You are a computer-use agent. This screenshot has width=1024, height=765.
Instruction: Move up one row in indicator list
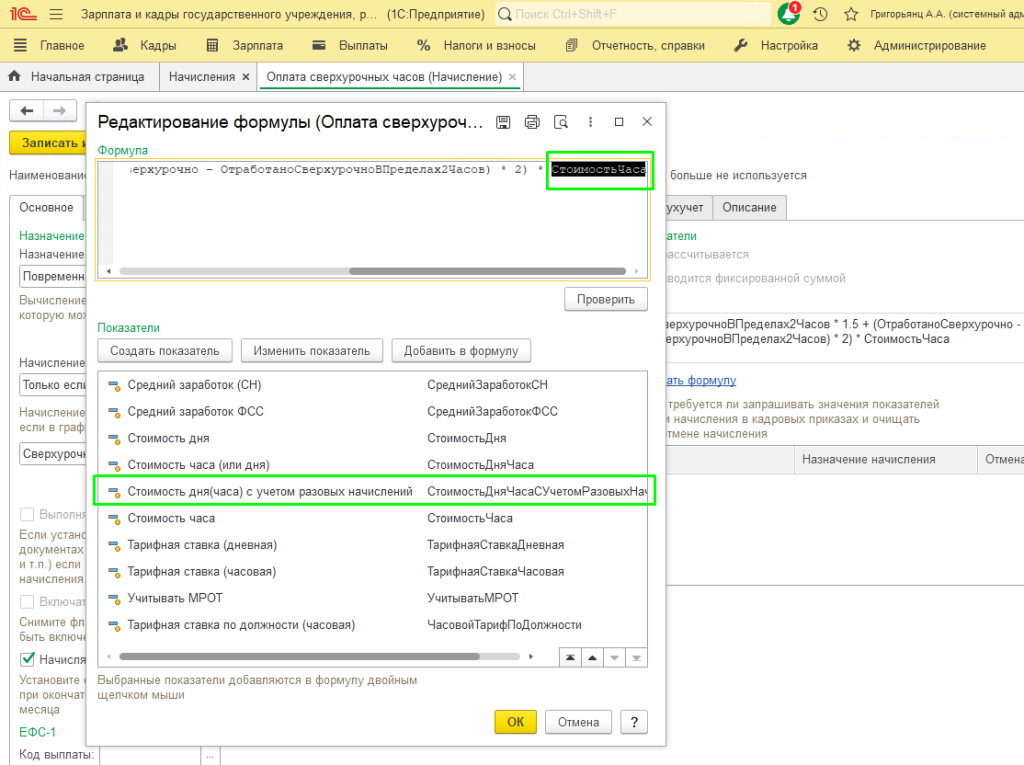pos(592,657)
